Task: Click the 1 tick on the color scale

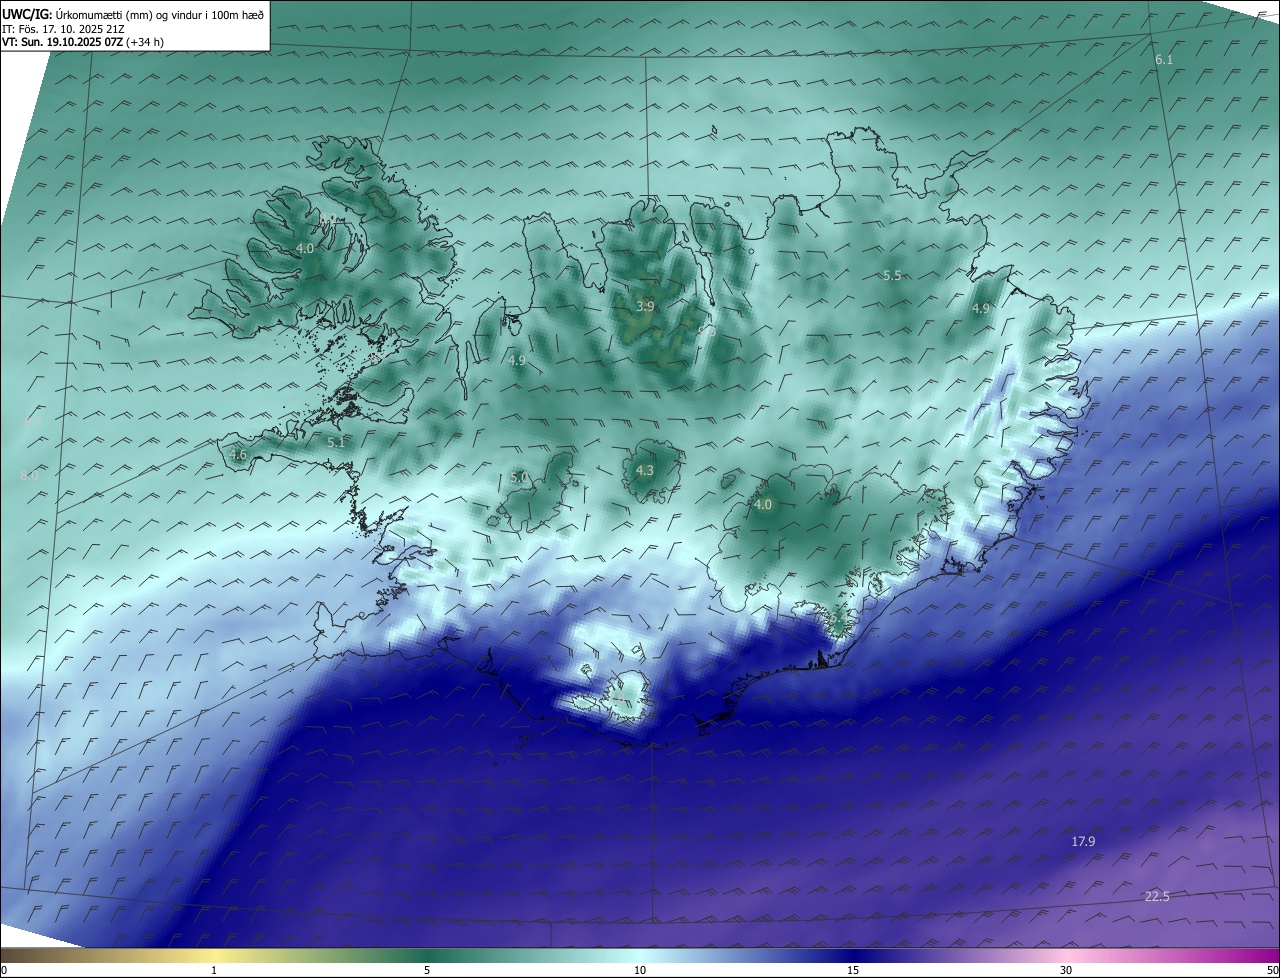Action: 214,970
